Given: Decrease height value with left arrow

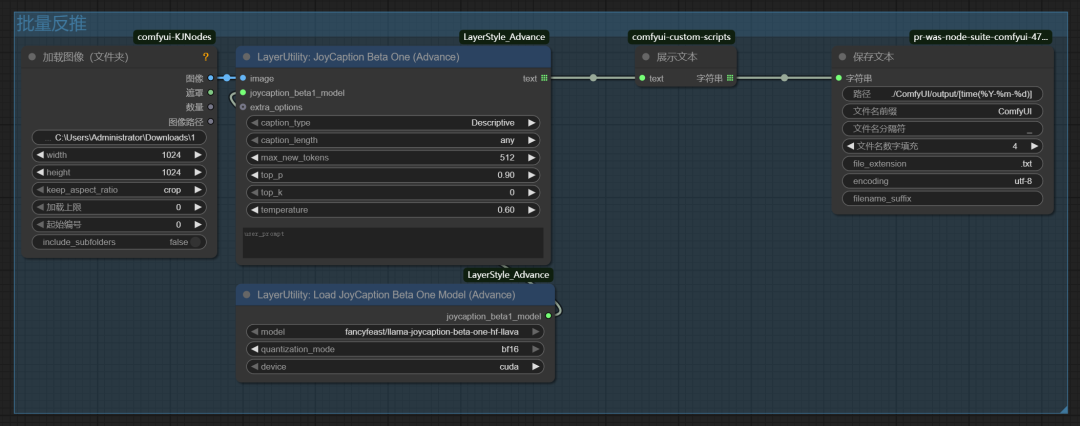Looking at the screenshot, I should pos(39,172).
